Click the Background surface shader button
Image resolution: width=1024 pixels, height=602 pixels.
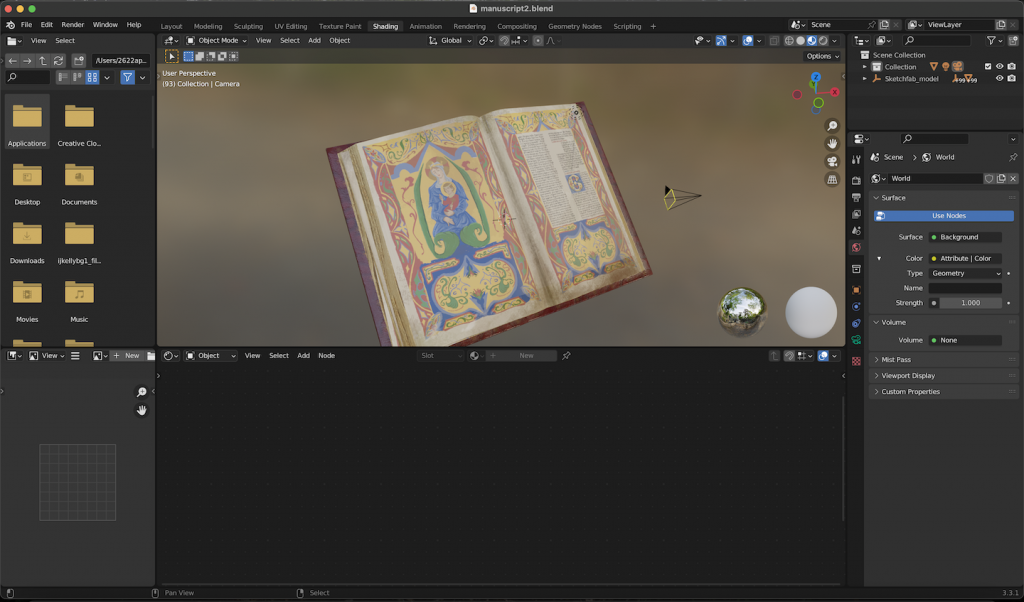pyautogui.click(x=965, y=238)
